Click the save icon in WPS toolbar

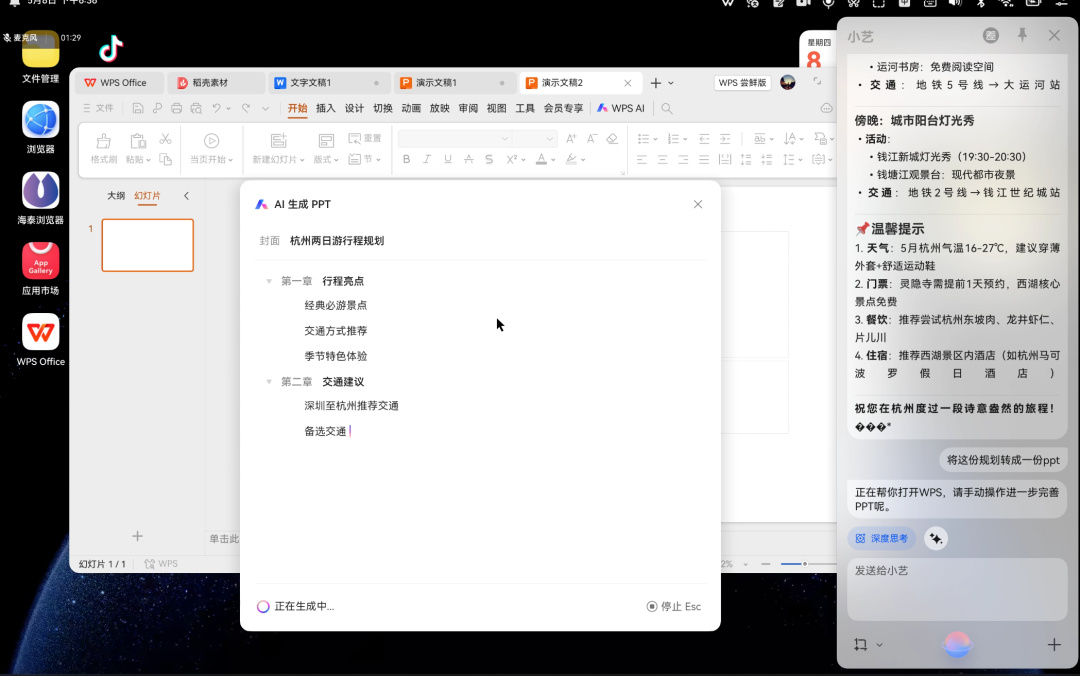138,108
